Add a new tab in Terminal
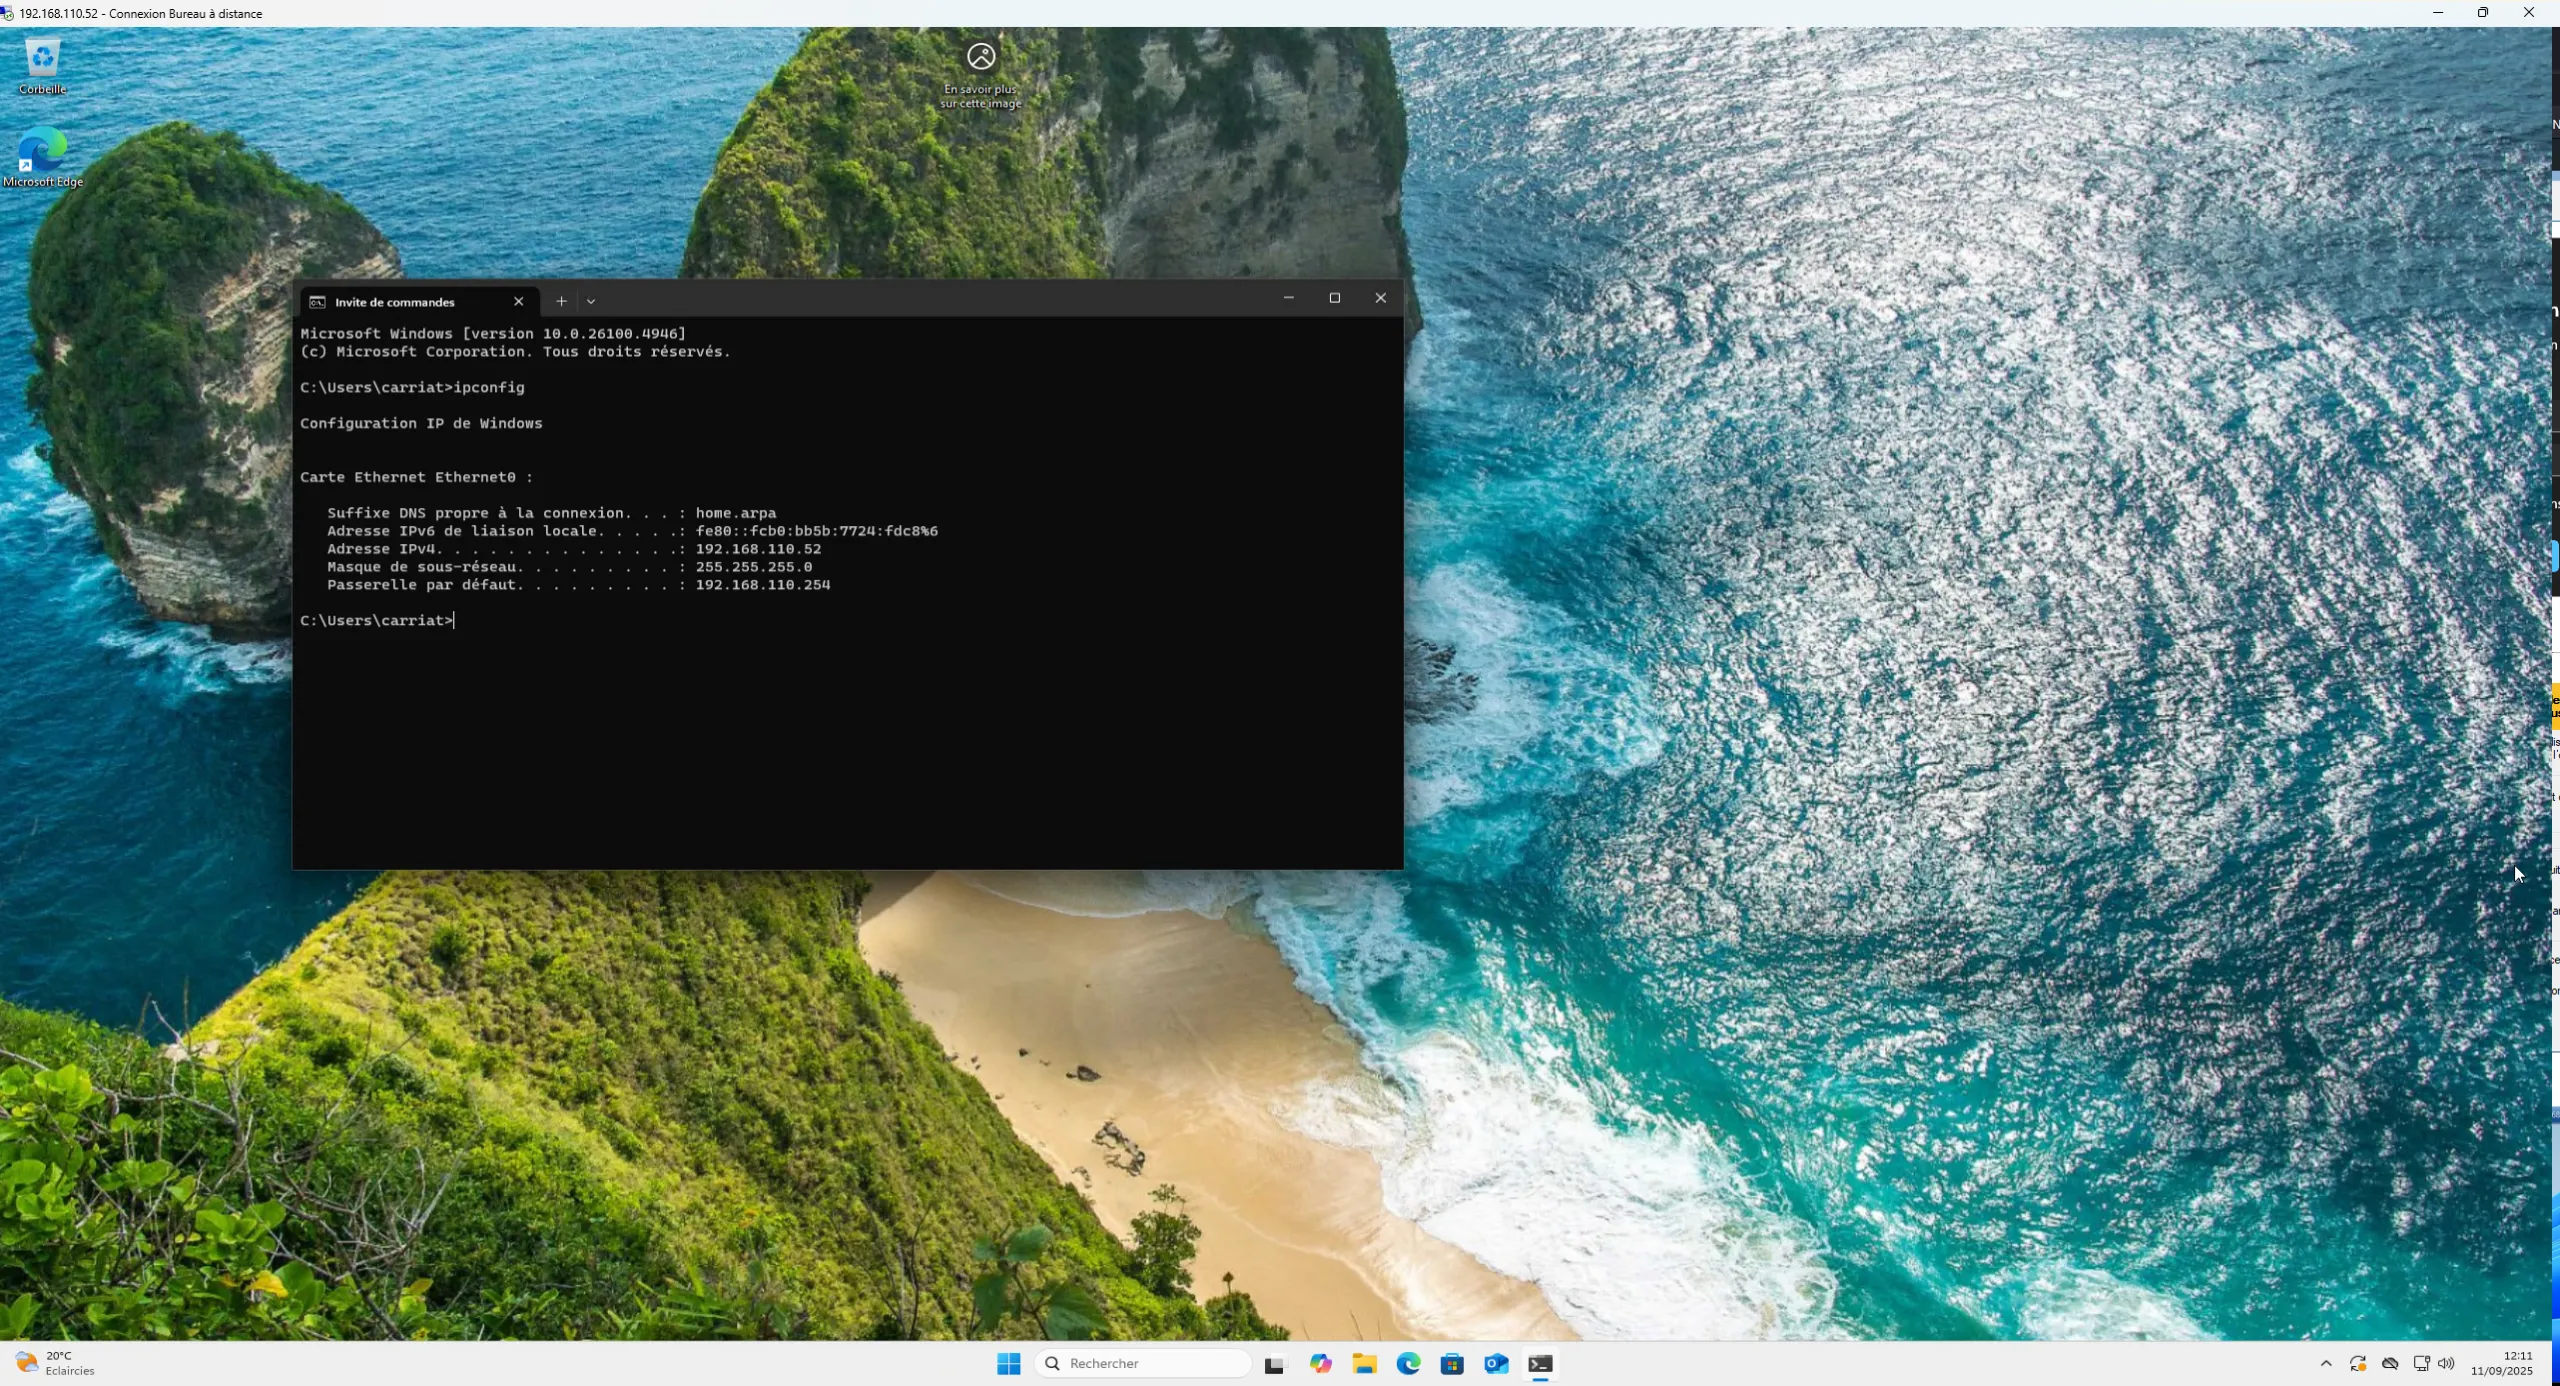The image size is (2560, 1386). (x=561, y=301)
